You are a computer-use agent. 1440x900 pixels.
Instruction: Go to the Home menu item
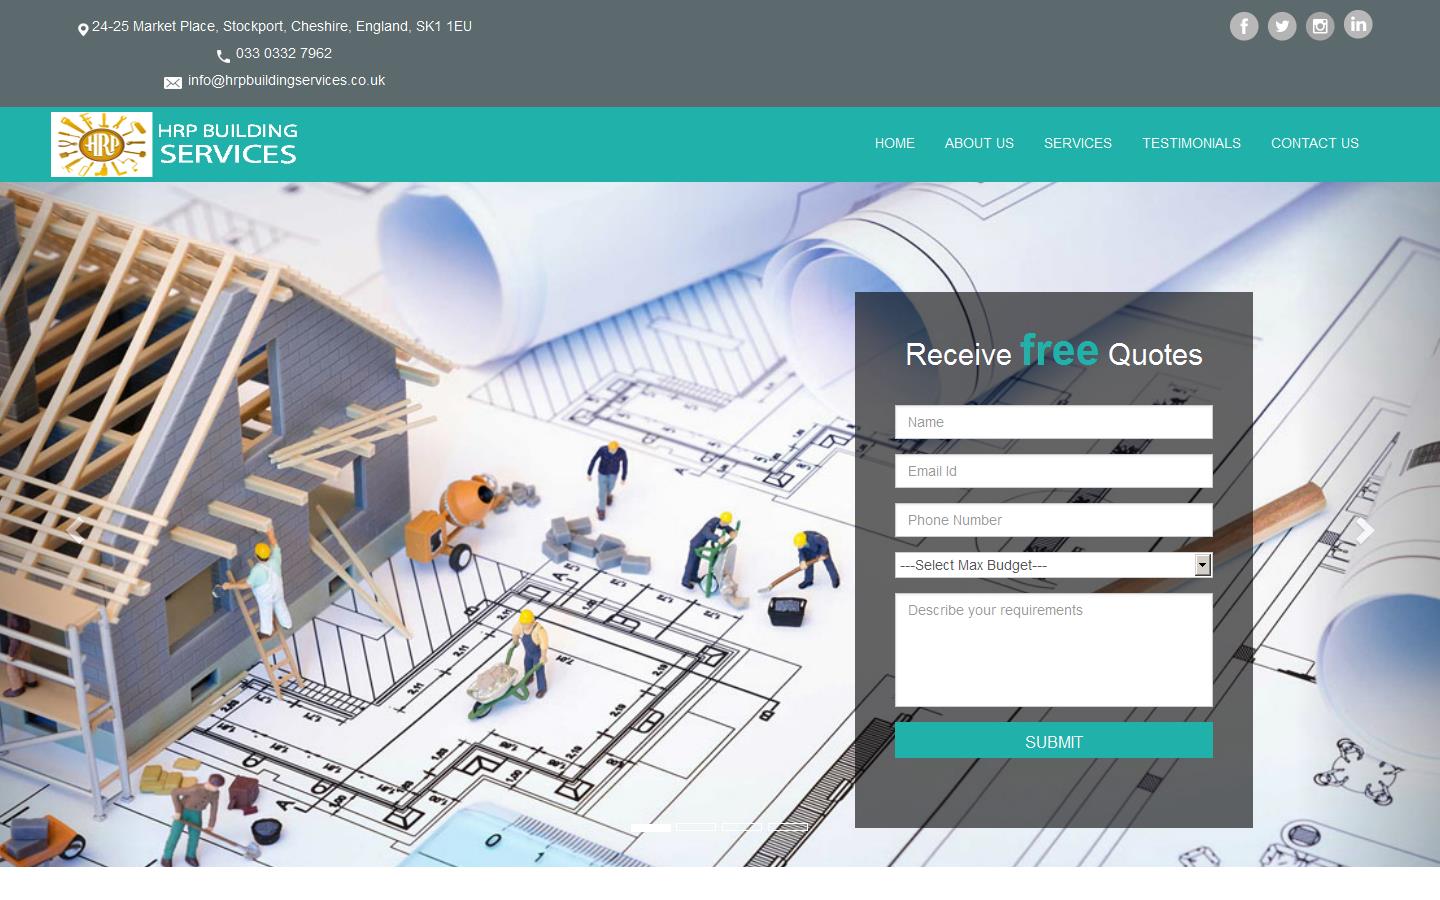pos(894,143)
